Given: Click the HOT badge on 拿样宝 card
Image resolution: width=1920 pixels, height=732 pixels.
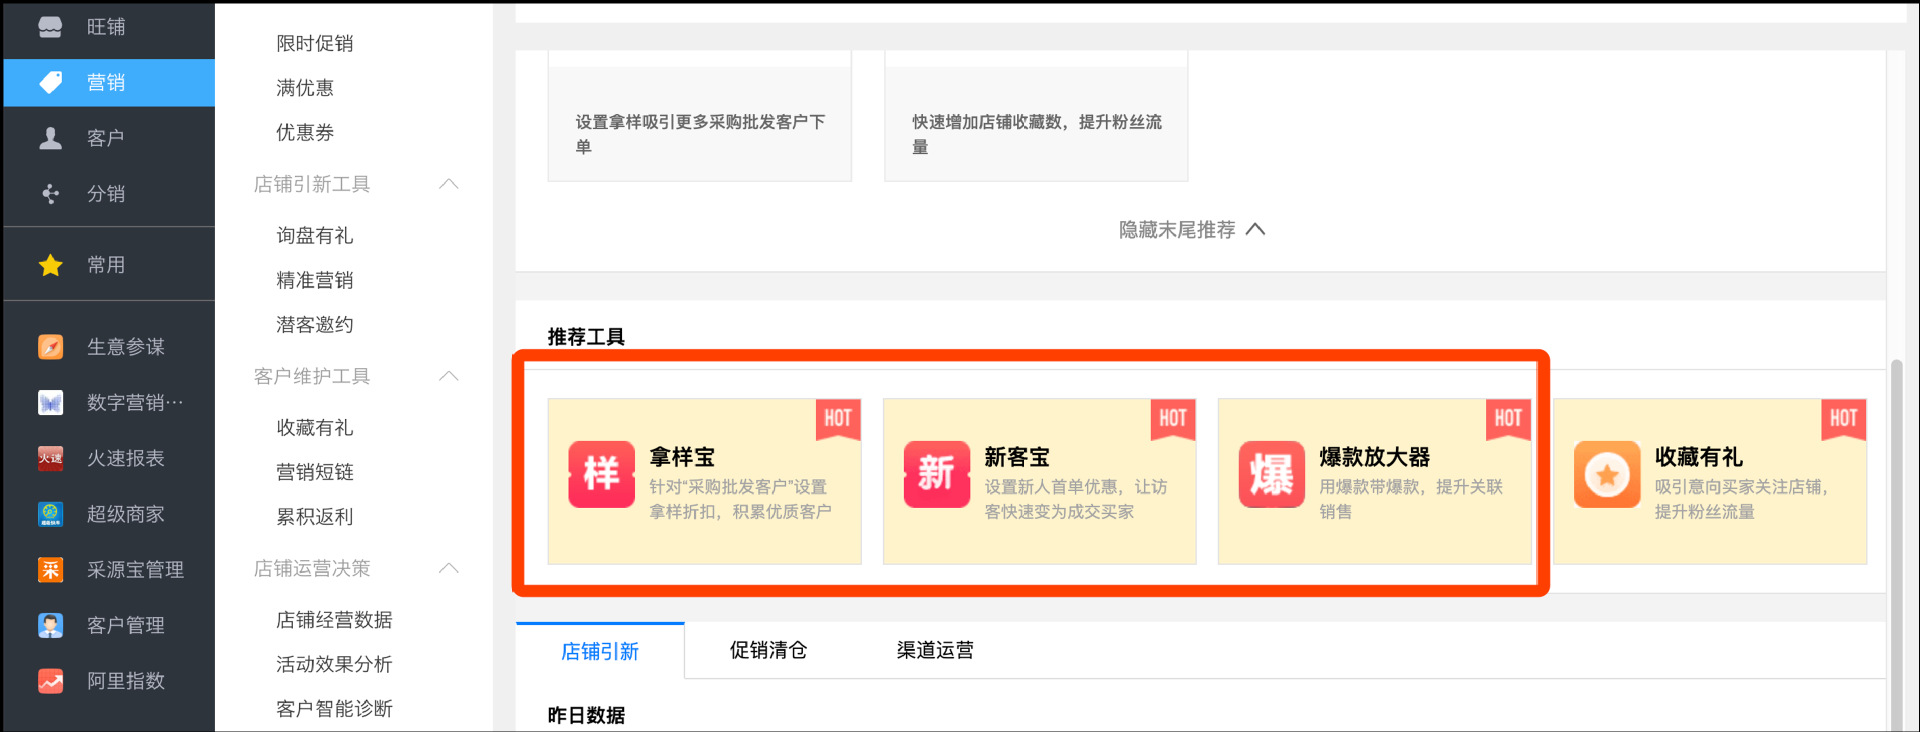Looking at the screenshot, I should click(x=839, y=419).
